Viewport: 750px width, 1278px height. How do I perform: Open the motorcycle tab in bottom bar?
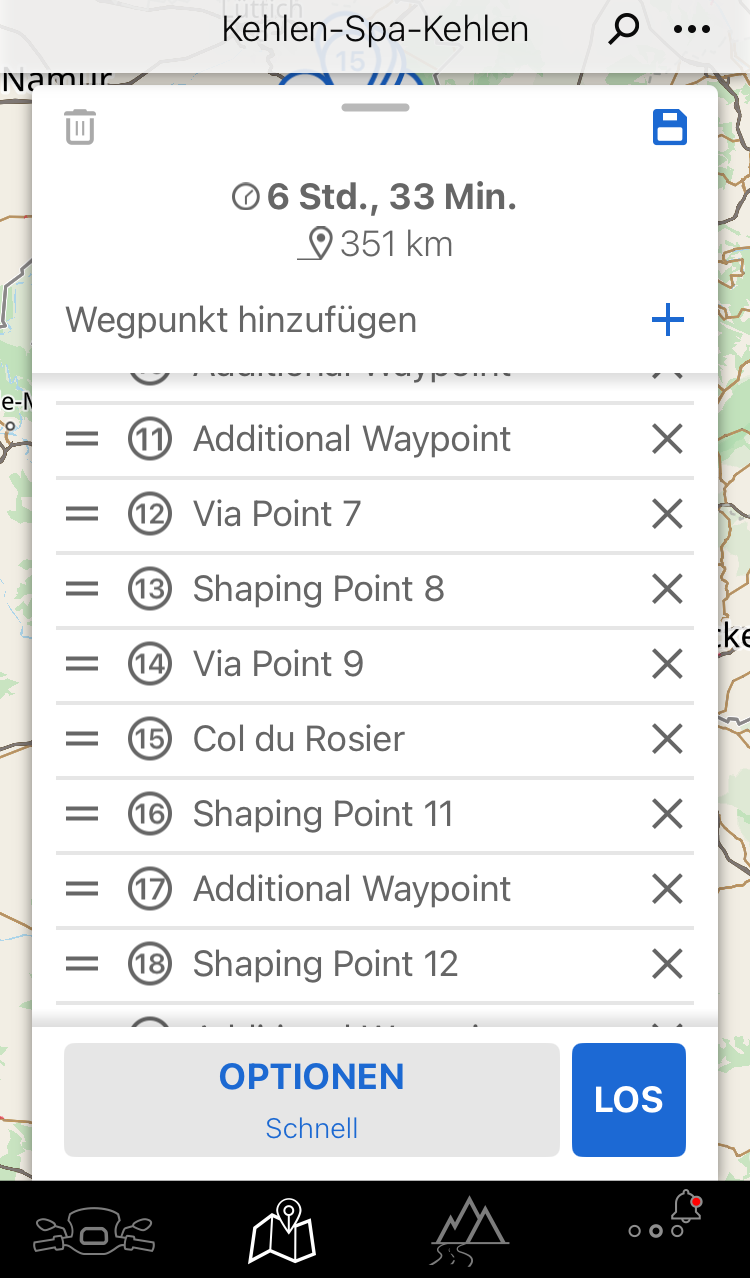point(93,1233)
